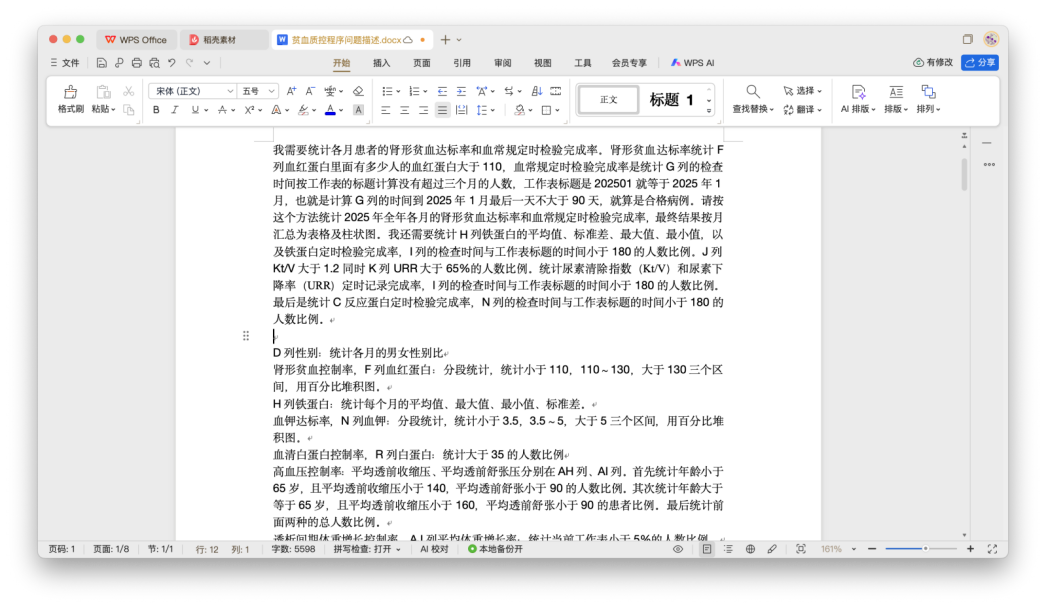Viewport: 1046px width, 608px height.
Task: Align text to the left
Action: click(386, 110)
